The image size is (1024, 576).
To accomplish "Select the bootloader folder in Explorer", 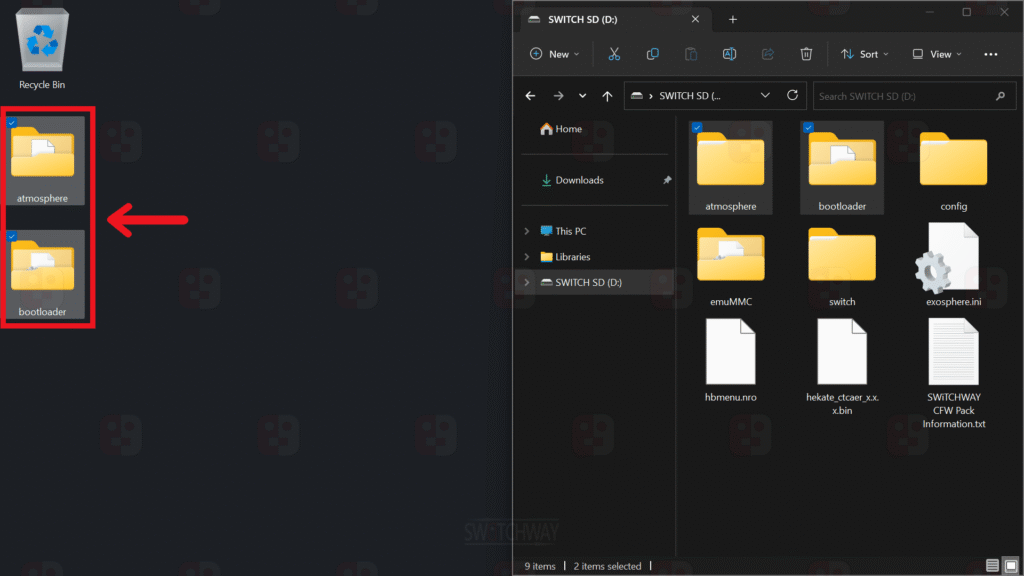I will pyautogui.click(x=842, y=168).
